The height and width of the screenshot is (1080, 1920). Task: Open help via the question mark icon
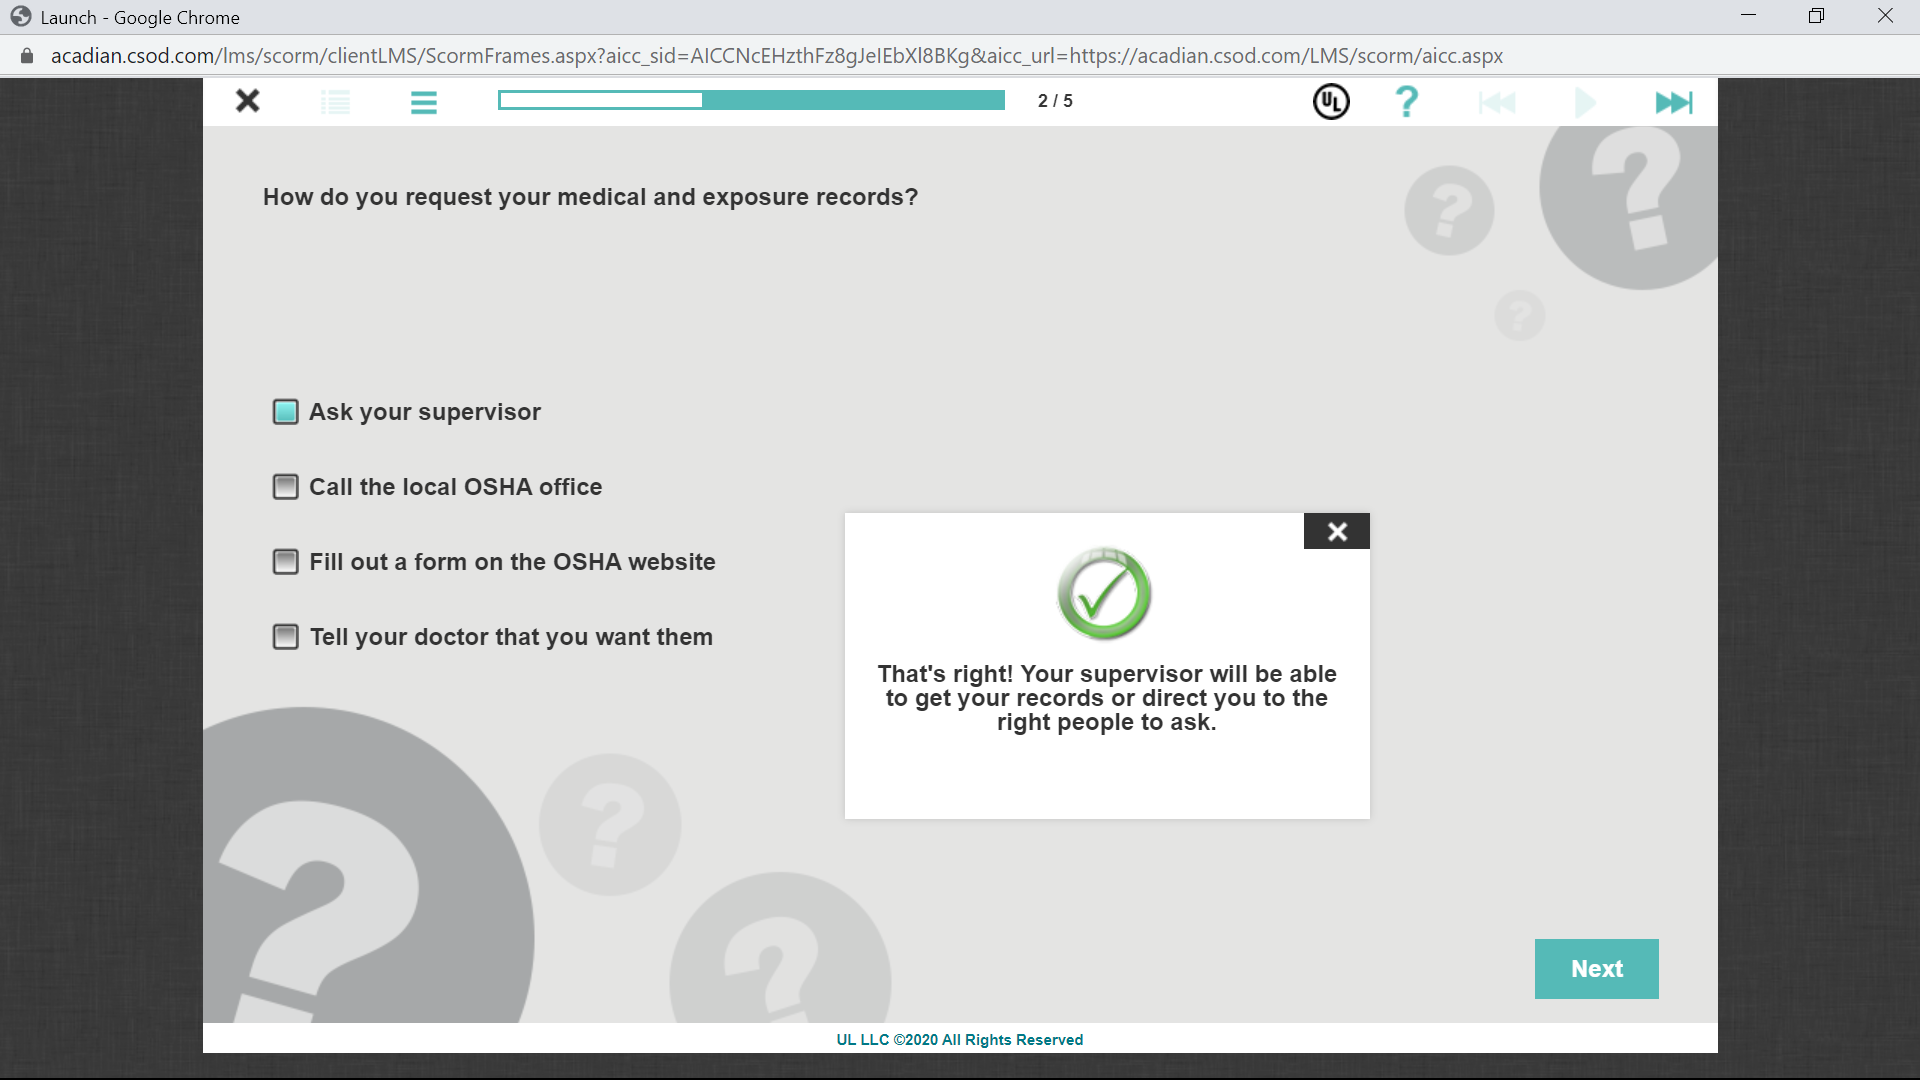(x=1406, y=101)
